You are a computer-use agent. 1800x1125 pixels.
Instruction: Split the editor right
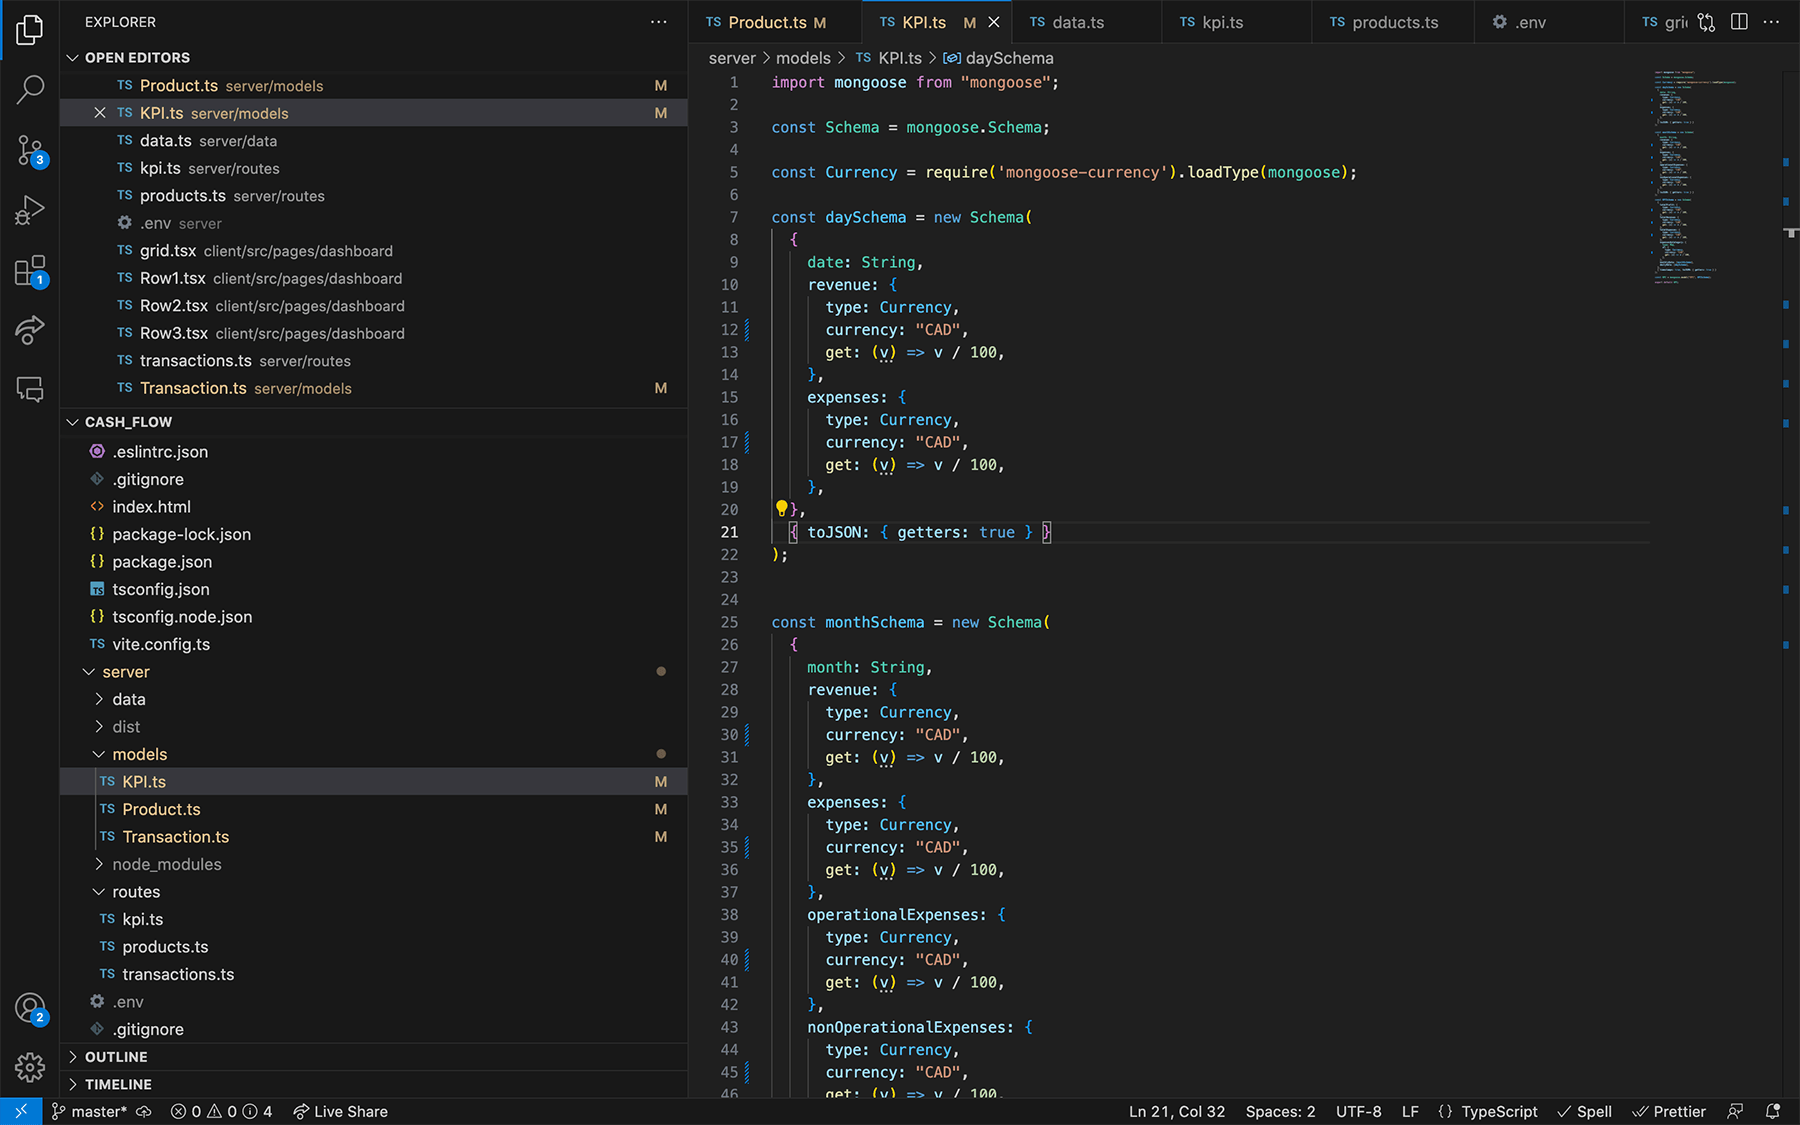pyautogui.click(x=1739, y=22)
